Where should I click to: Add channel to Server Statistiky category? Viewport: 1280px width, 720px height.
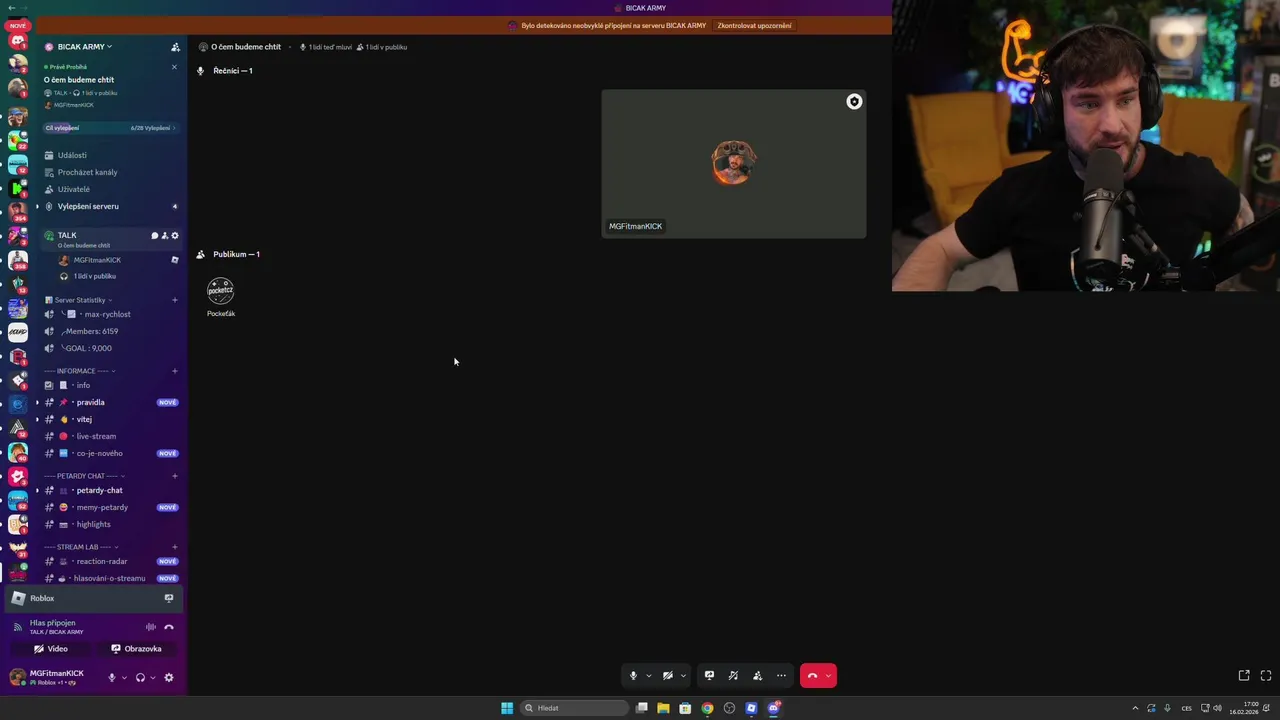[x=175, y=300]
